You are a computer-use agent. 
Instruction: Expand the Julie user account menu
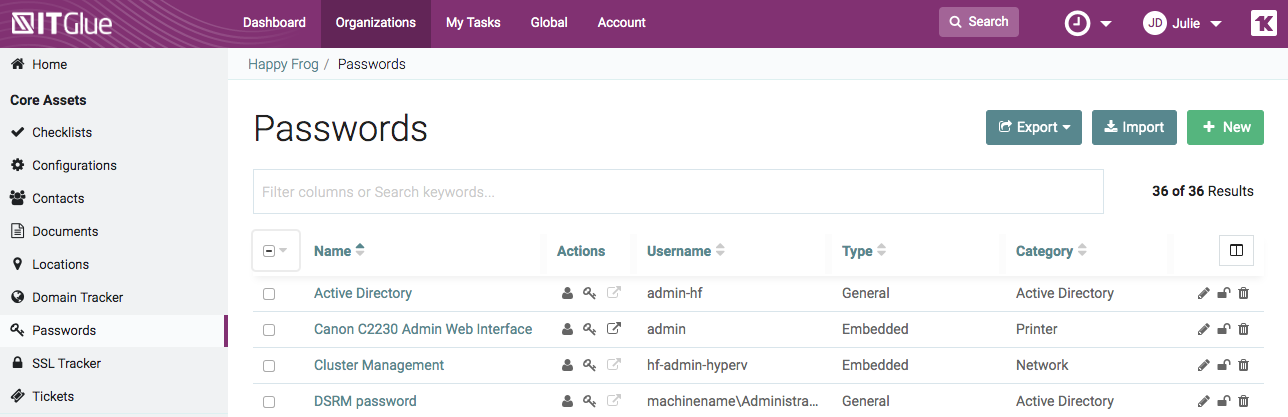click(1183, 23)
